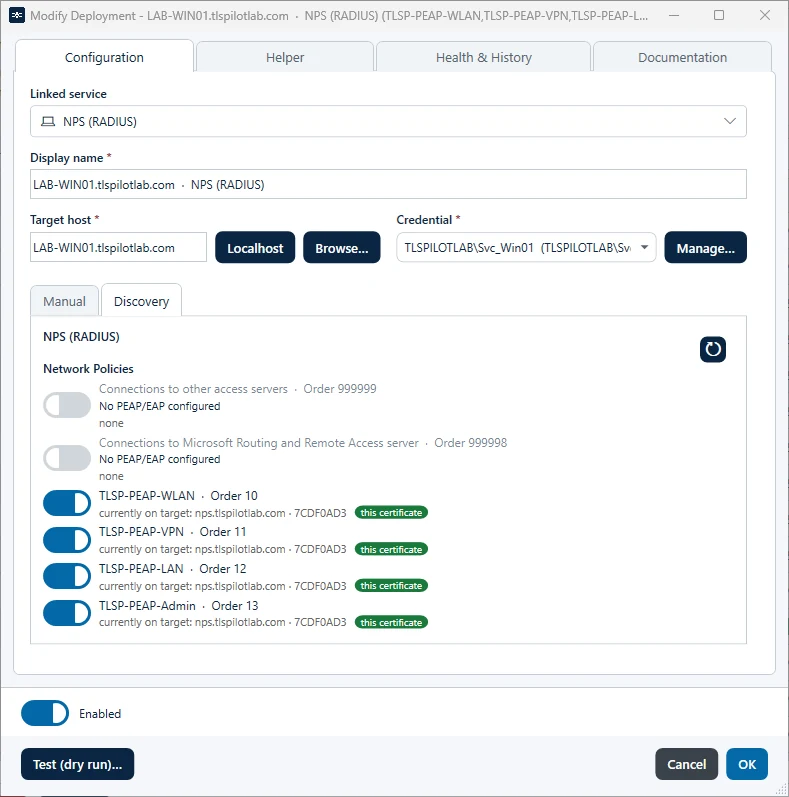Click the laptop icon in Linked service
The width and height of the screenshot is (789, 797).
click(48, 121)
